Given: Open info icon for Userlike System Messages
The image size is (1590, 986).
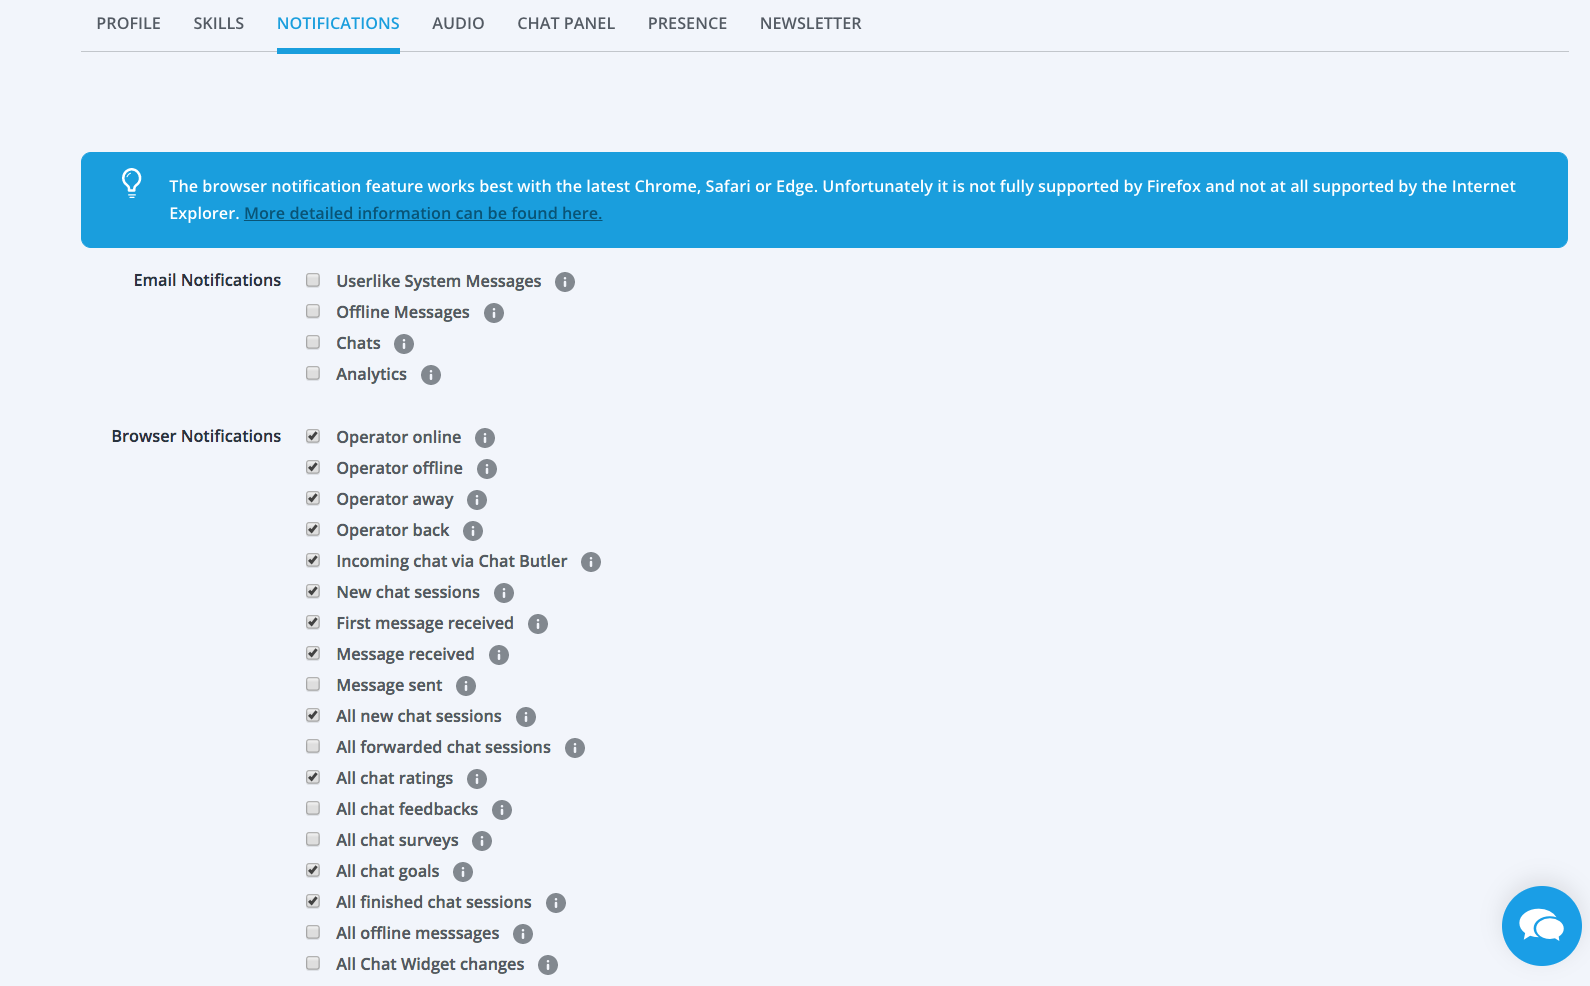Looking at the screenshot, I should tap(565, 282).
